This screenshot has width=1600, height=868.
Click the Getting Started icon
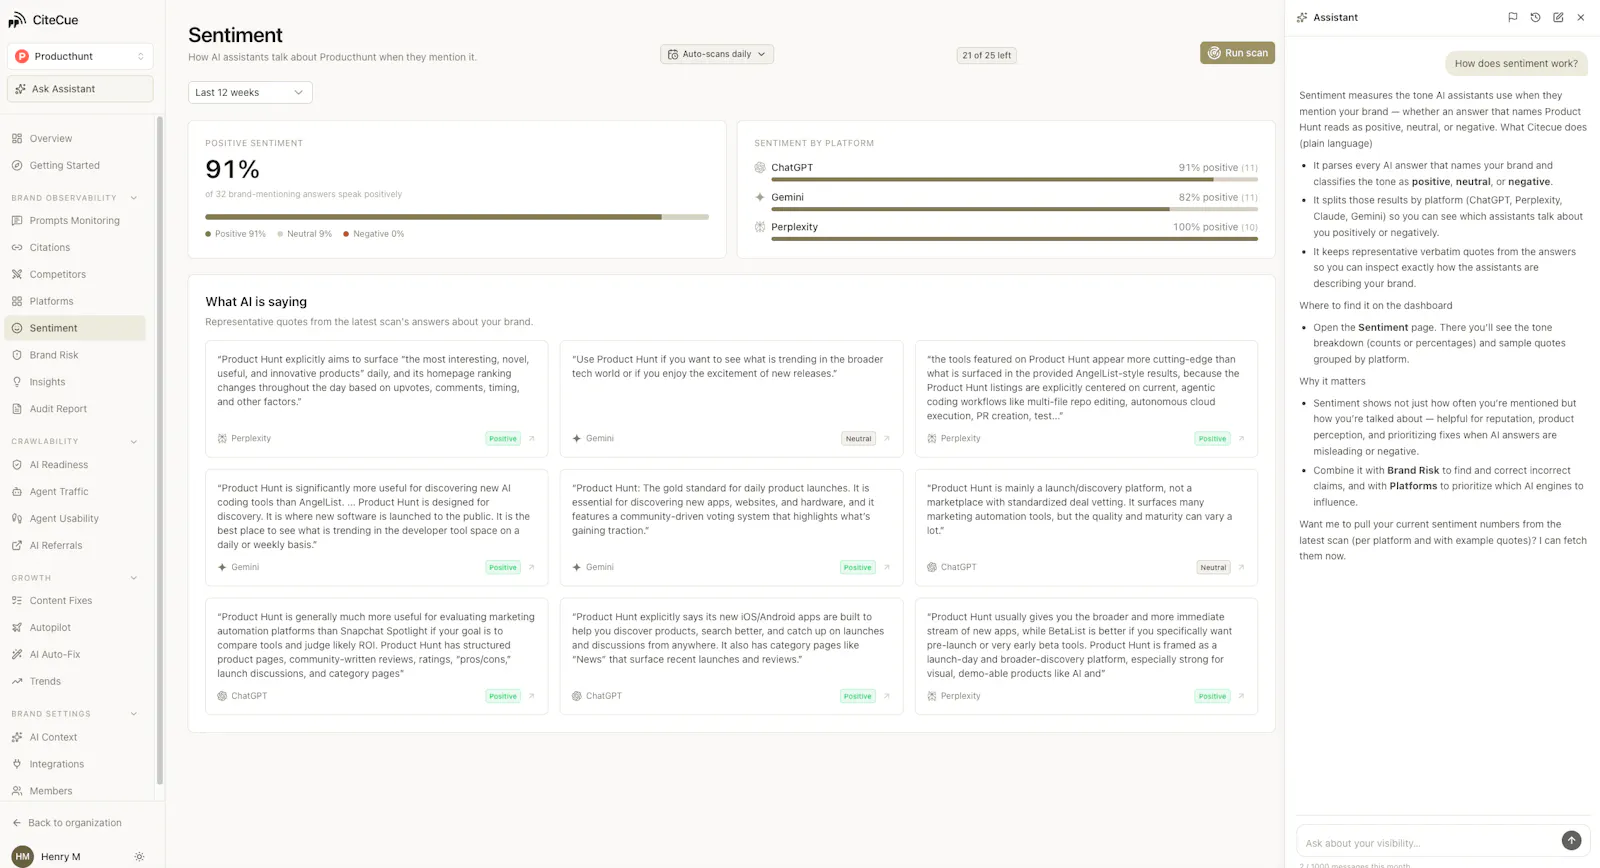(17, 166)
